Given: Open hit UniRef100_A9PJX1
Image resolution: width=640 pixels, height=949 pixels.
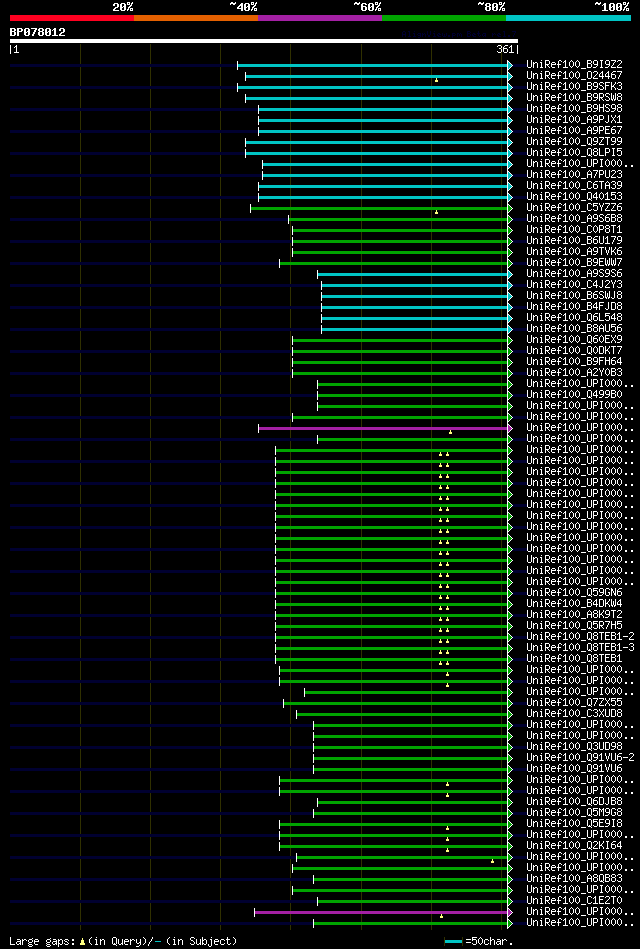Looking at the screenshot, I should tap(575, 120).
